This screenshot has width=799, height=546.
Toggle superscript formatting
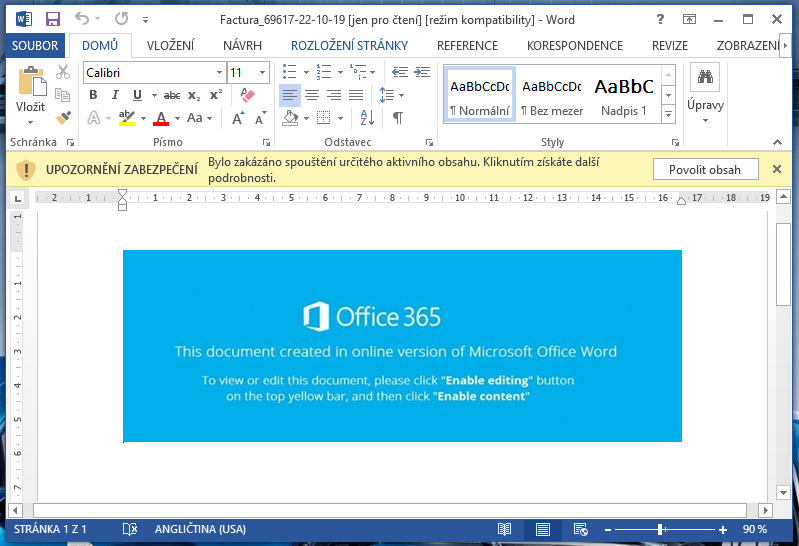coord(216,95)
